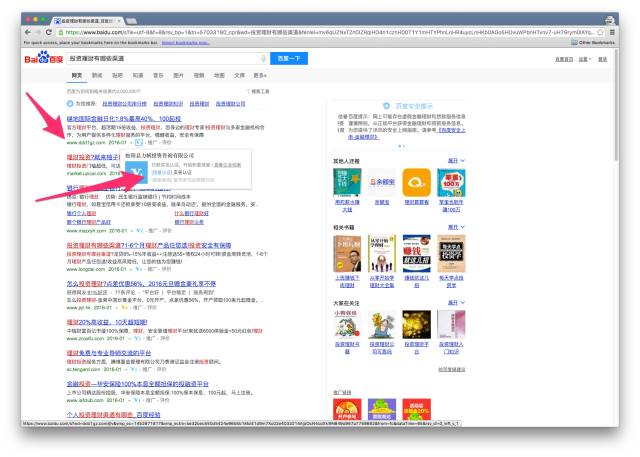640x457 pixels.
Task: Click the import bookmarks now link
Action: click(x=186, y=42)
